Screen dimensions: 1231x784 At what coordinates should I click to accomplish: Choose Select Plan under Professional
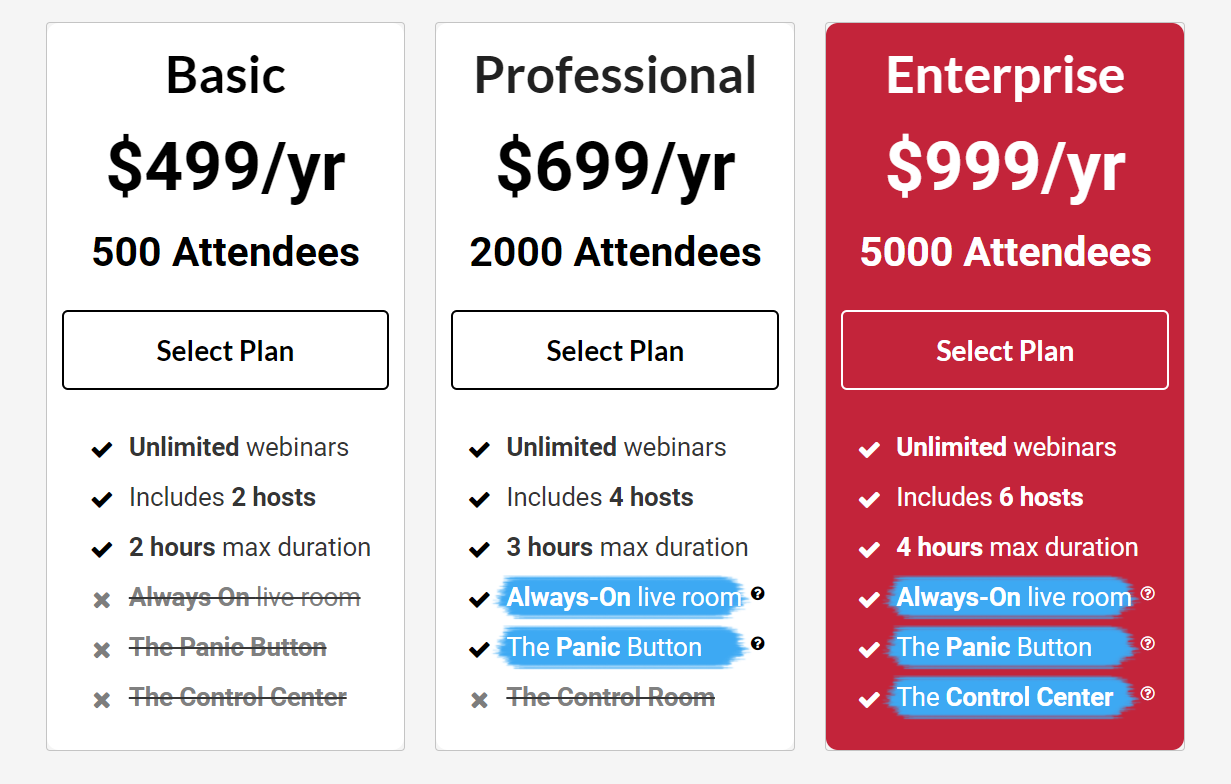click(615, 350)
